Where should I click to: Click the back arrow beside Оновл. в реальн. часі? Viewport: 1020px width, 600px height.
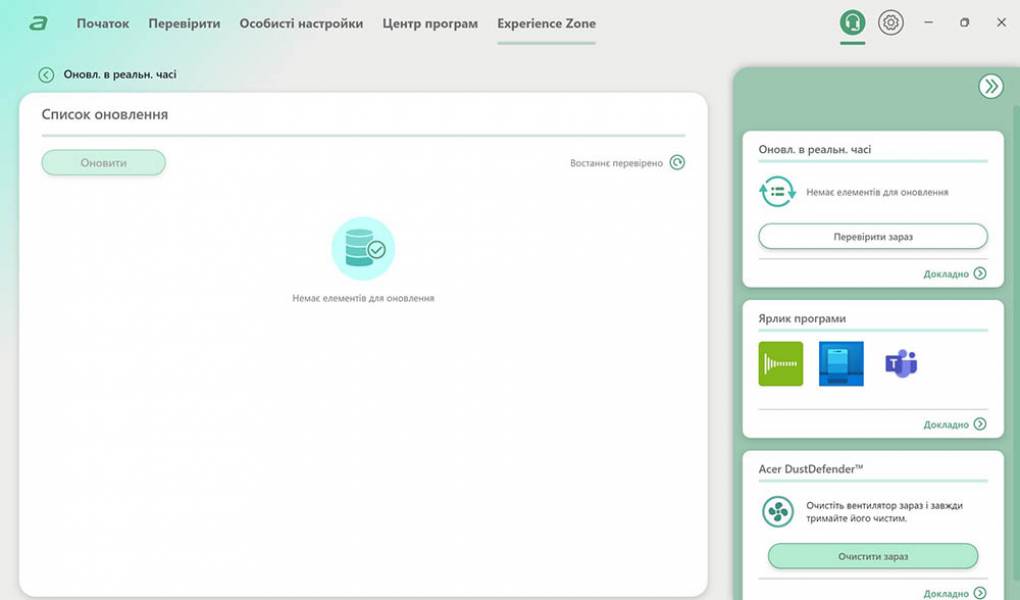coord(46,75)
